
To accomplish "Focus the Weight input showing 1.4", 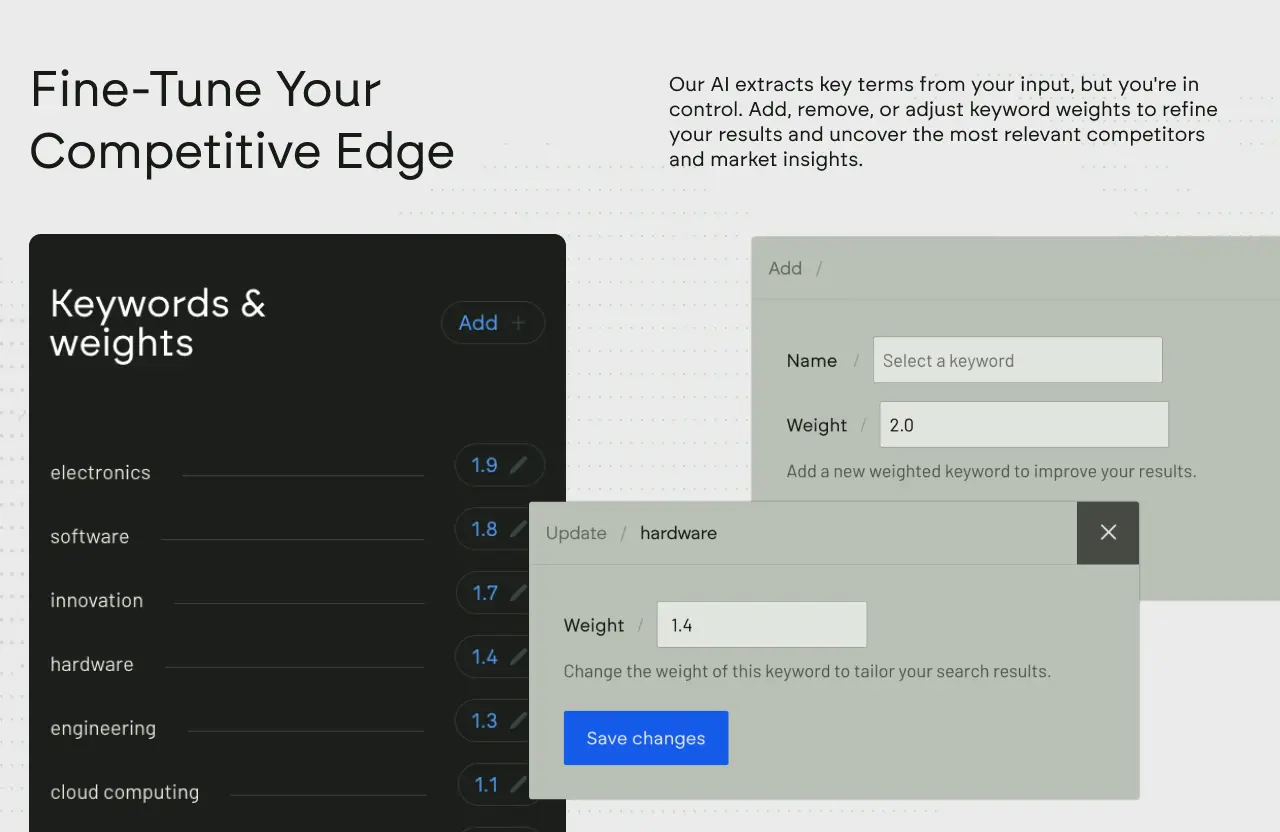I will [761, 625].
